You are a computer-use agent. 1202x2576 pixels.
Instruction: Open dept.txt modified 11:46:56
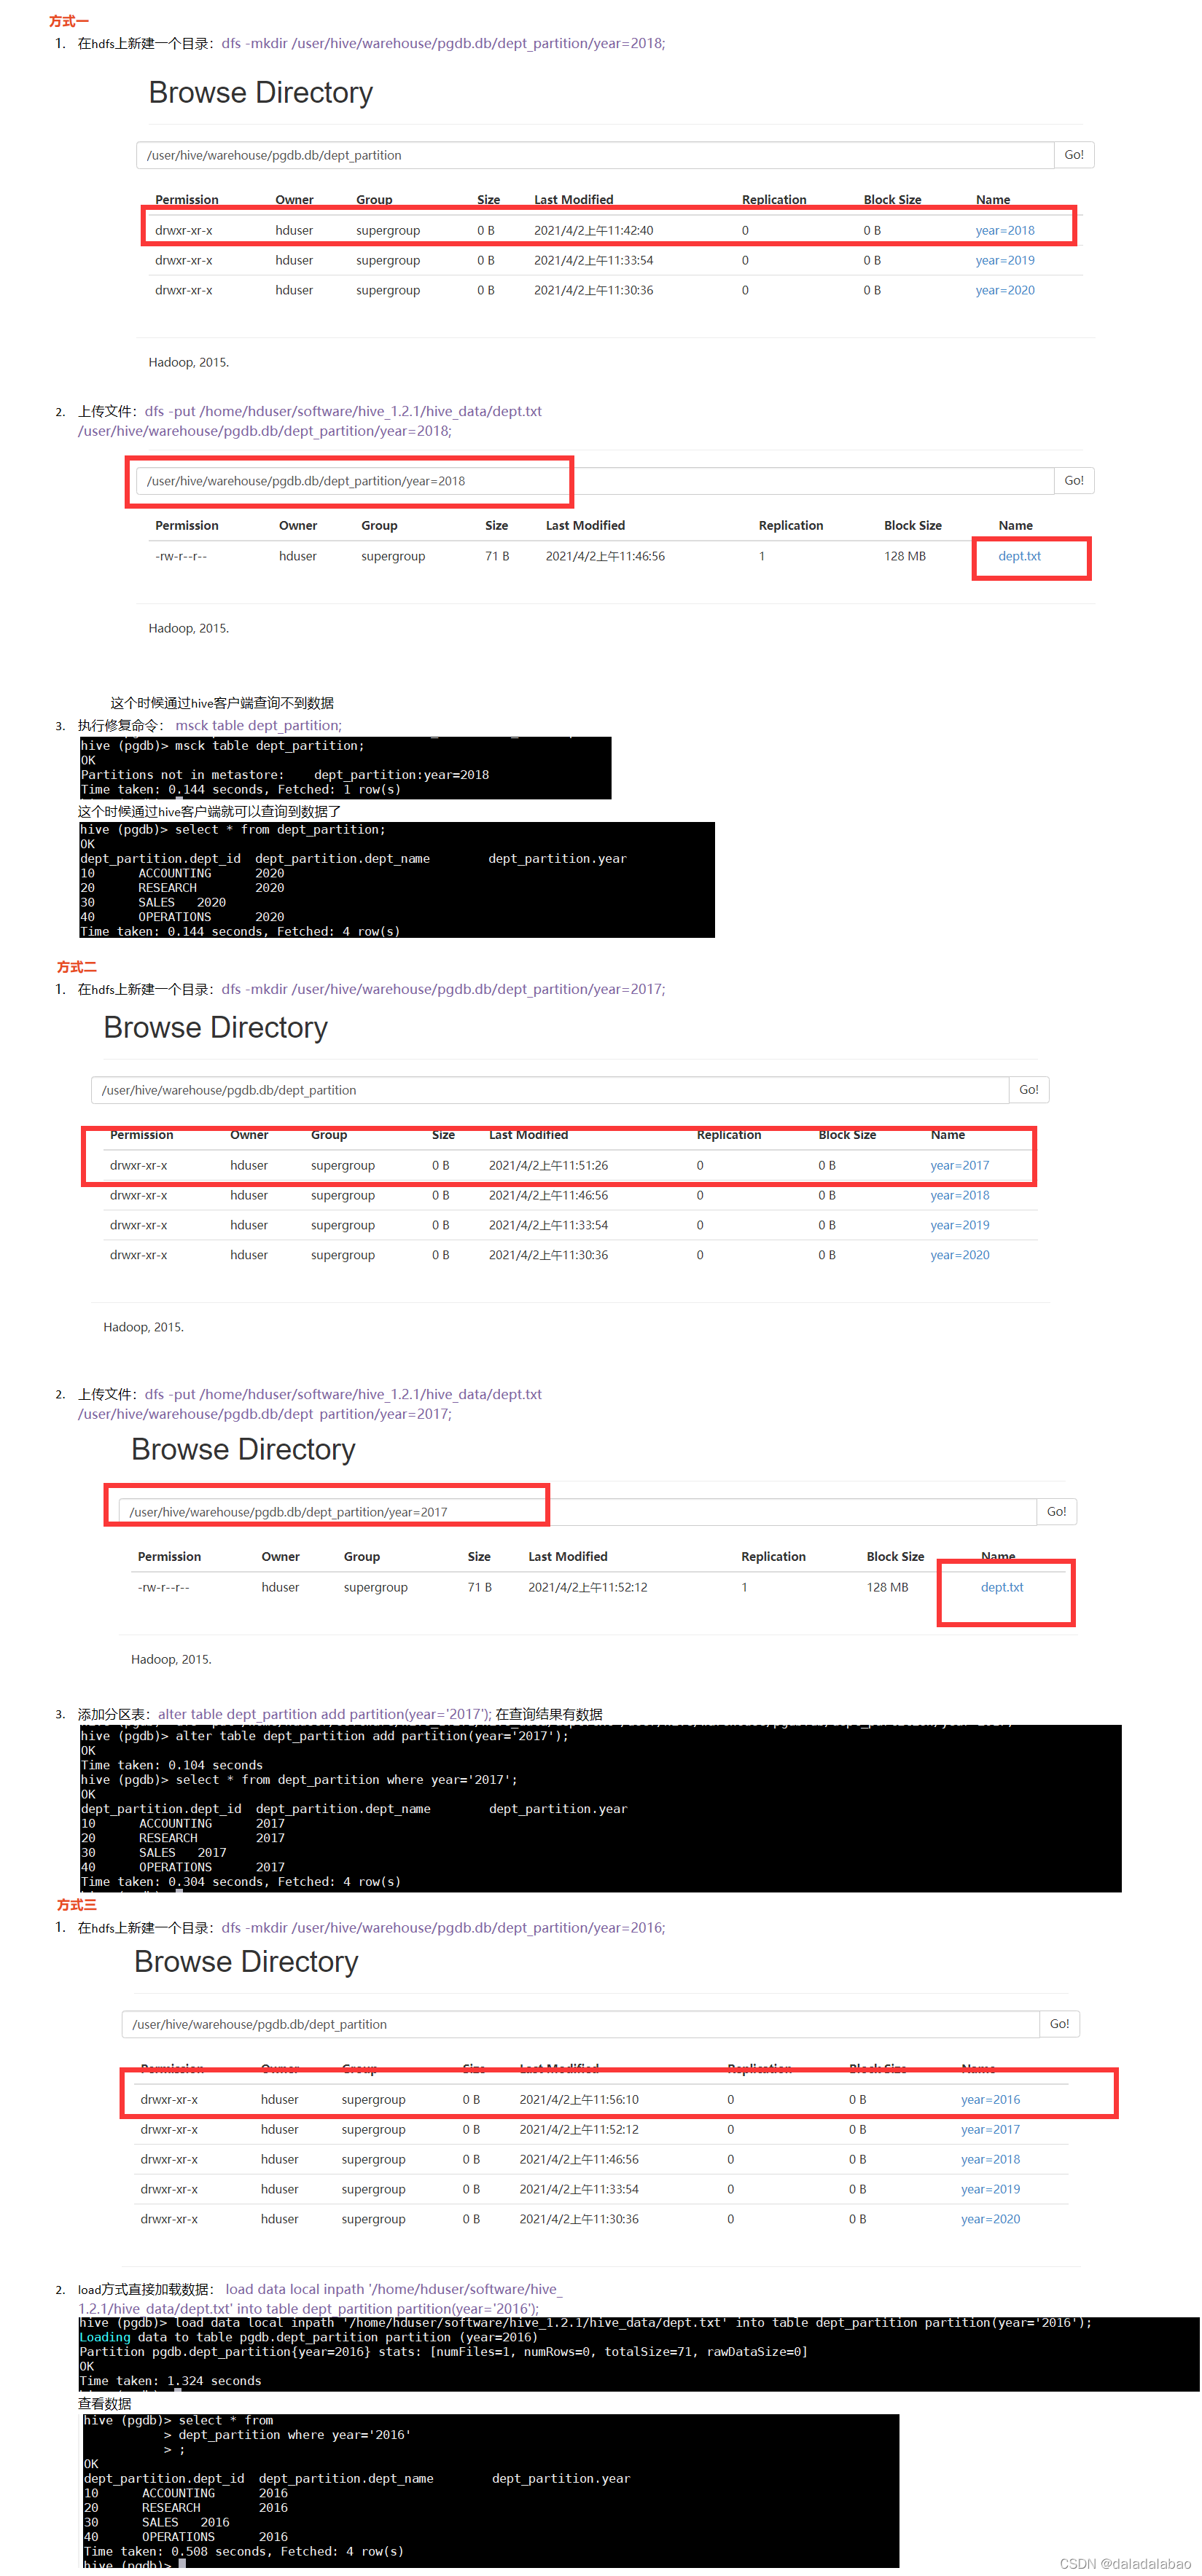[x=1019, y=556]
